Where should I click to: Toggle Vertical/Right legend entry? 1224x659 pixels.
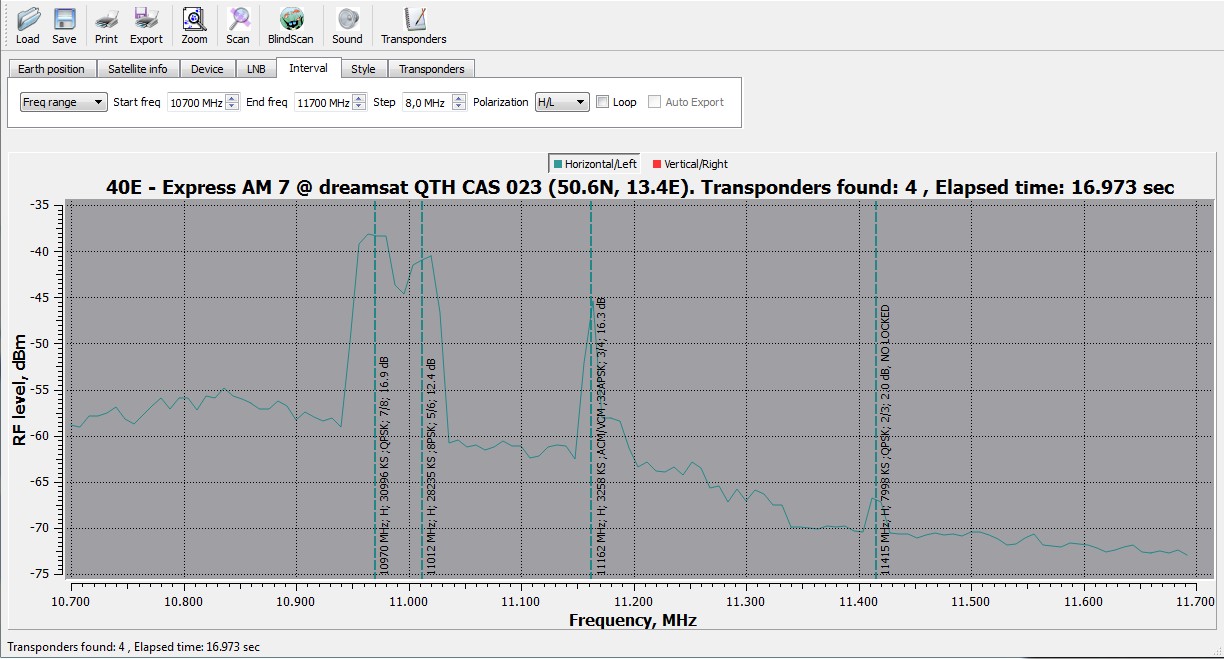tap(689, 164)
